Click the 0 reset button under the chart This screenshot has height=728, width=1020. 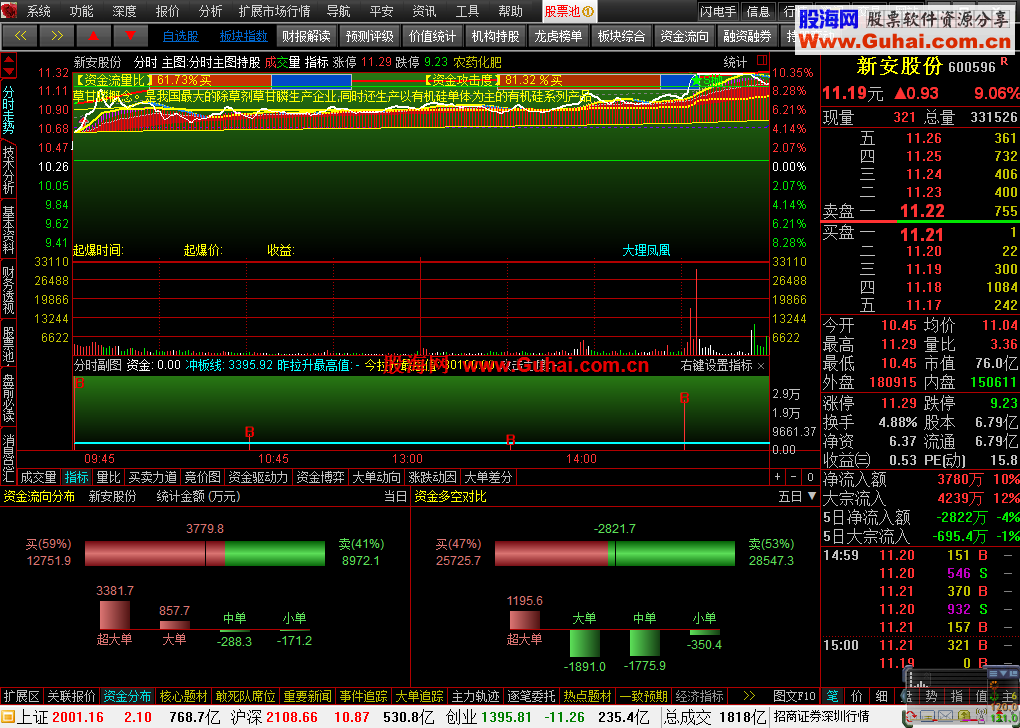pos(810,477)
